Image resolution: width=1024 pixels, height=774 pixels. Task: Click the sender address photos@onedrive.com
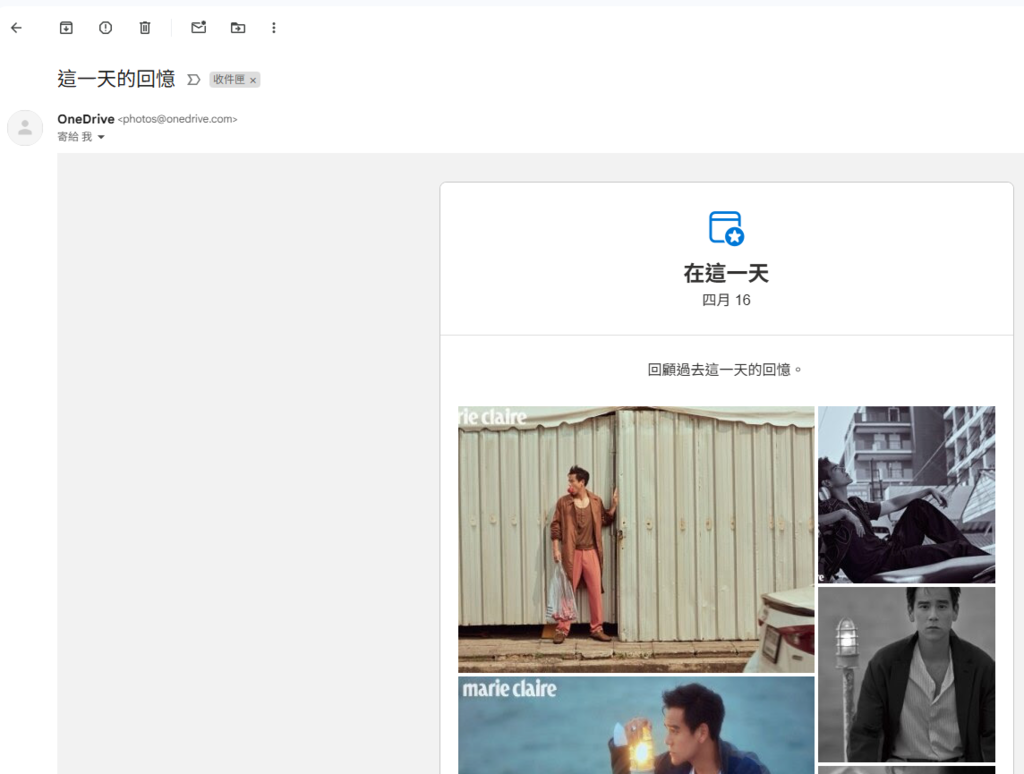coord(178,119)
